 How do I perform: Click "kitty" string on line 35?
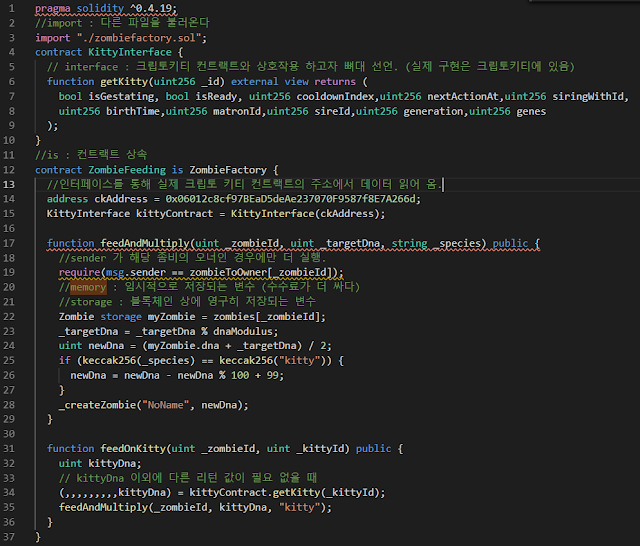point(299,507)
